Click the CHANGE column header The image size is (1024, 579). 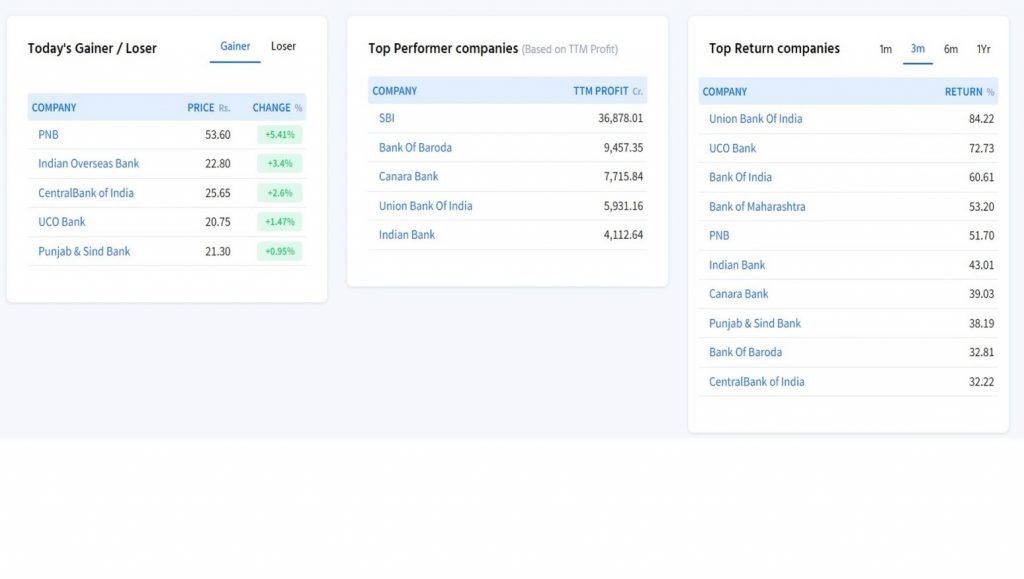click(277, 108)
